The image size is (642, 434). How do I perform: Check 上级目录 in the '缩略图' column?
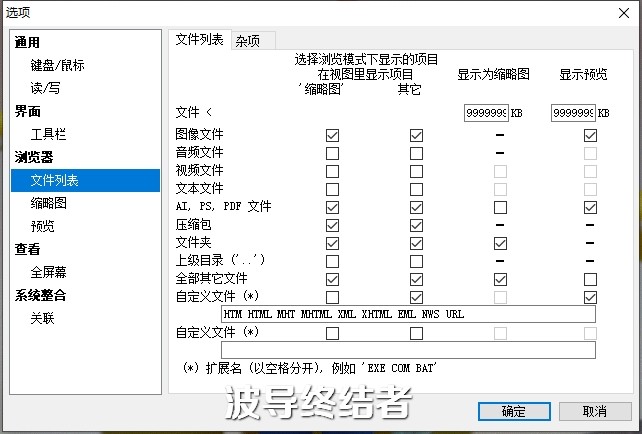[x=332, y=262]
